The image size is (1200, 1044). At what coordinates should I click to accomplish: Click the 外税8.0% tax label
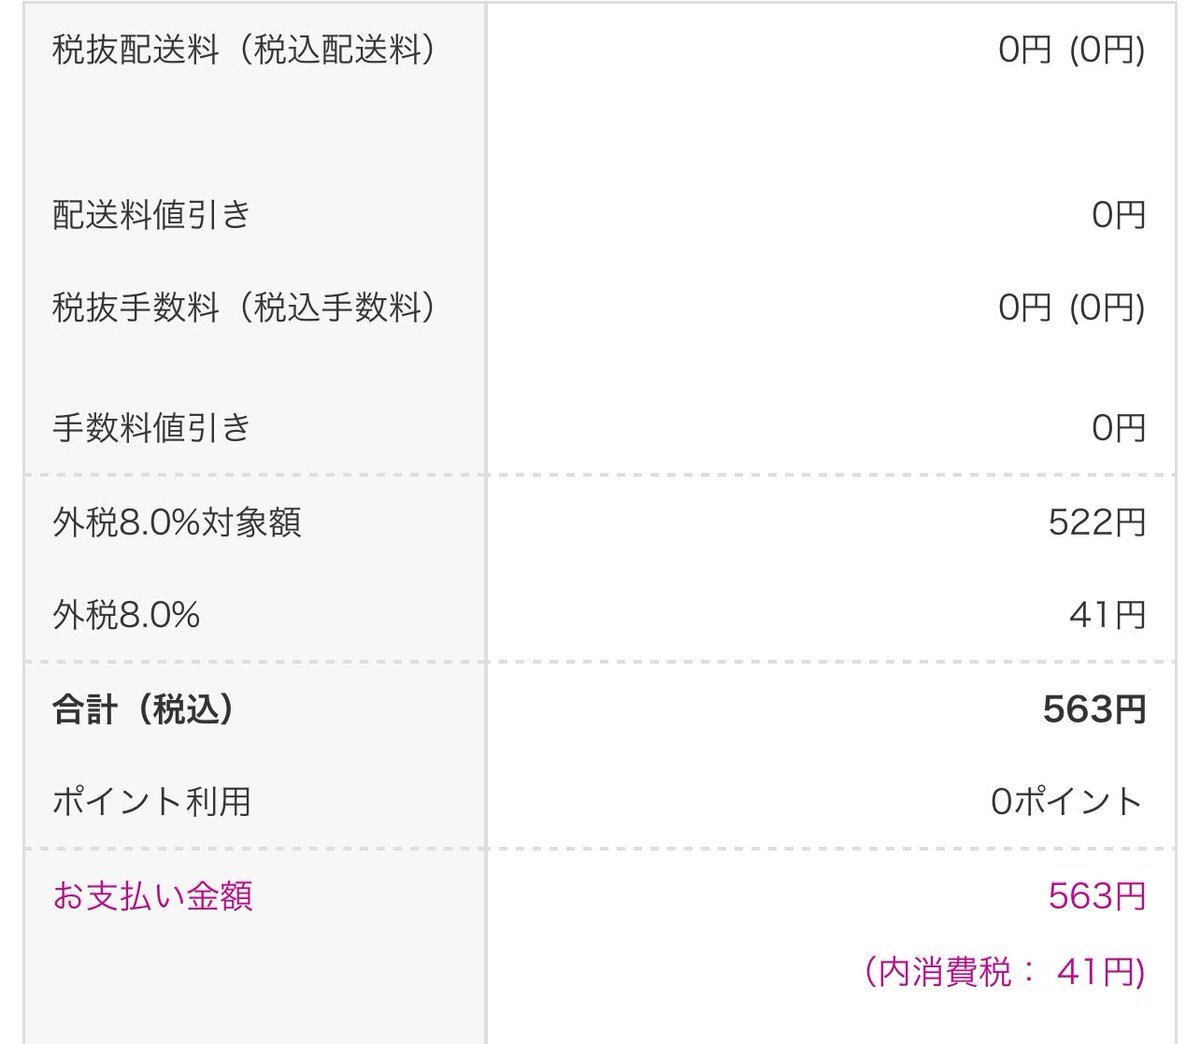(x=126, y=615)
